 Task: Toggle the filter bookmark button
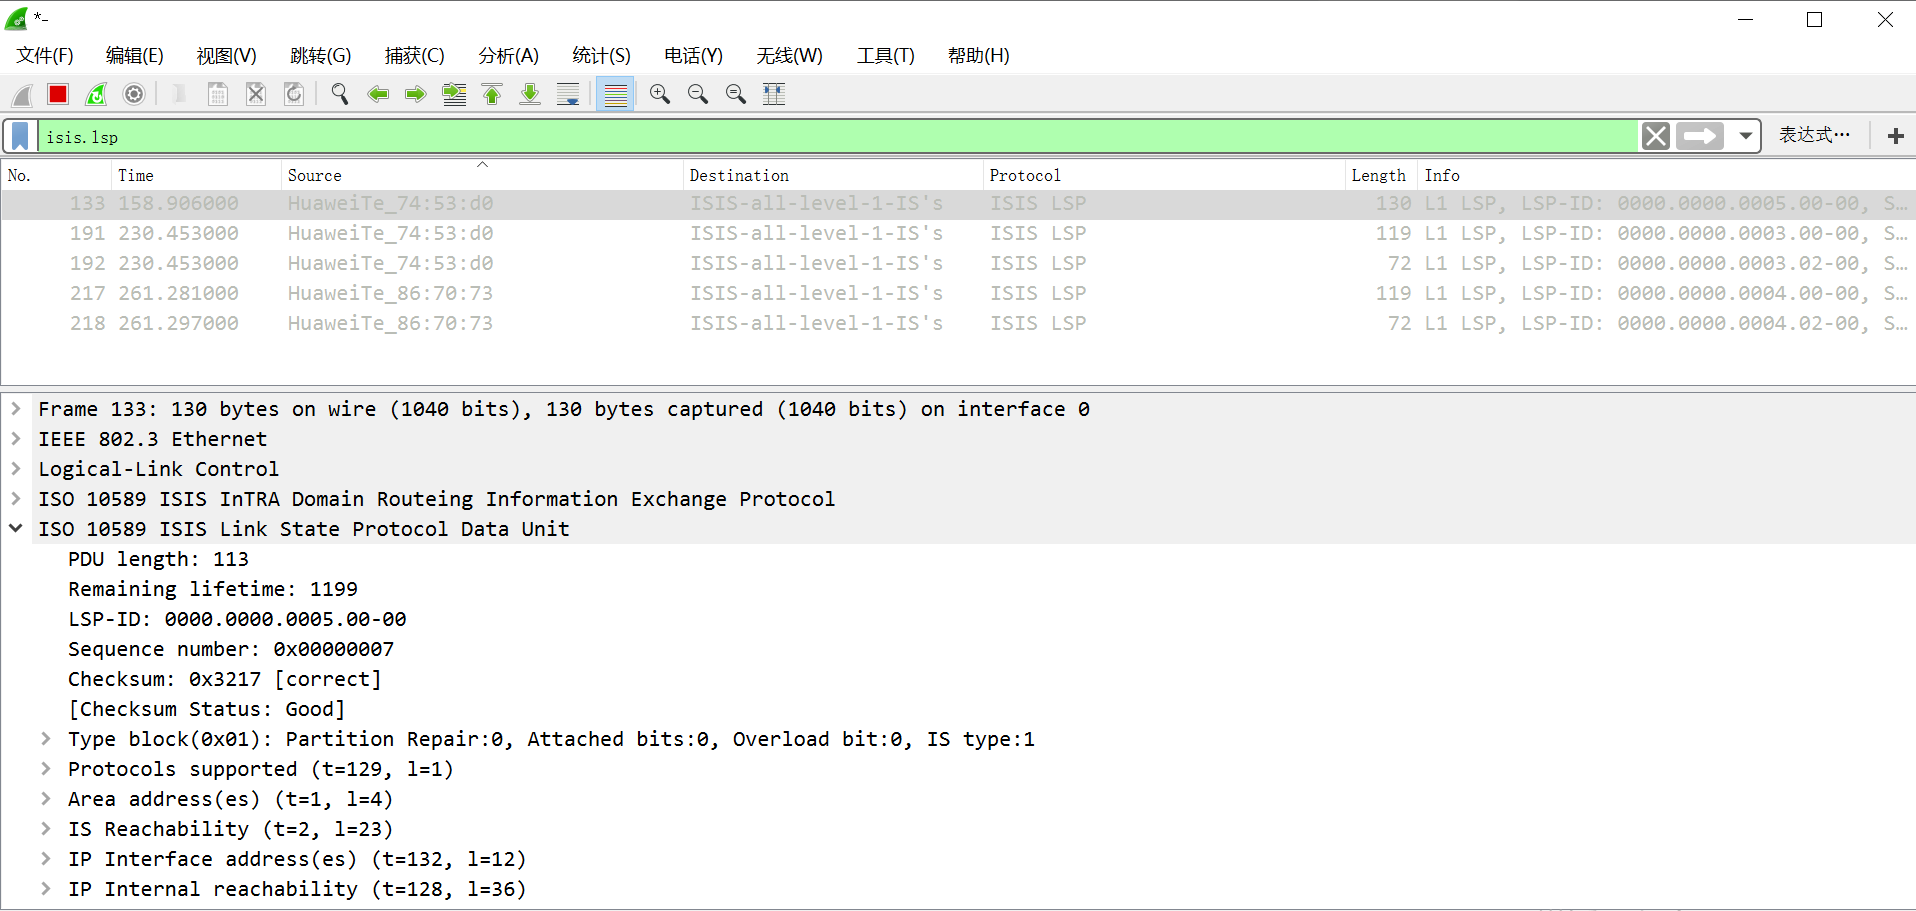pos(19,136)
